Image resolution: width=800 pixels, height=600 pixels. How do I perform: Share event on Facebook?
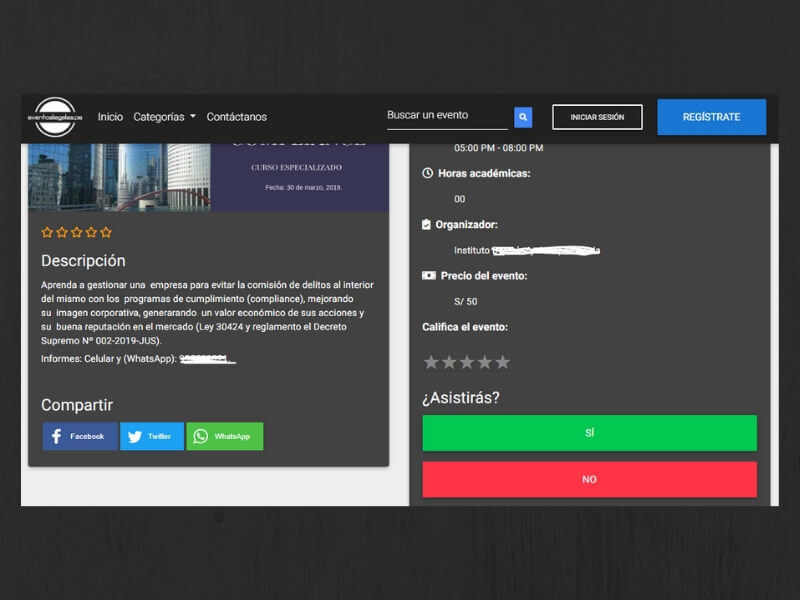[x=79, y=436]
